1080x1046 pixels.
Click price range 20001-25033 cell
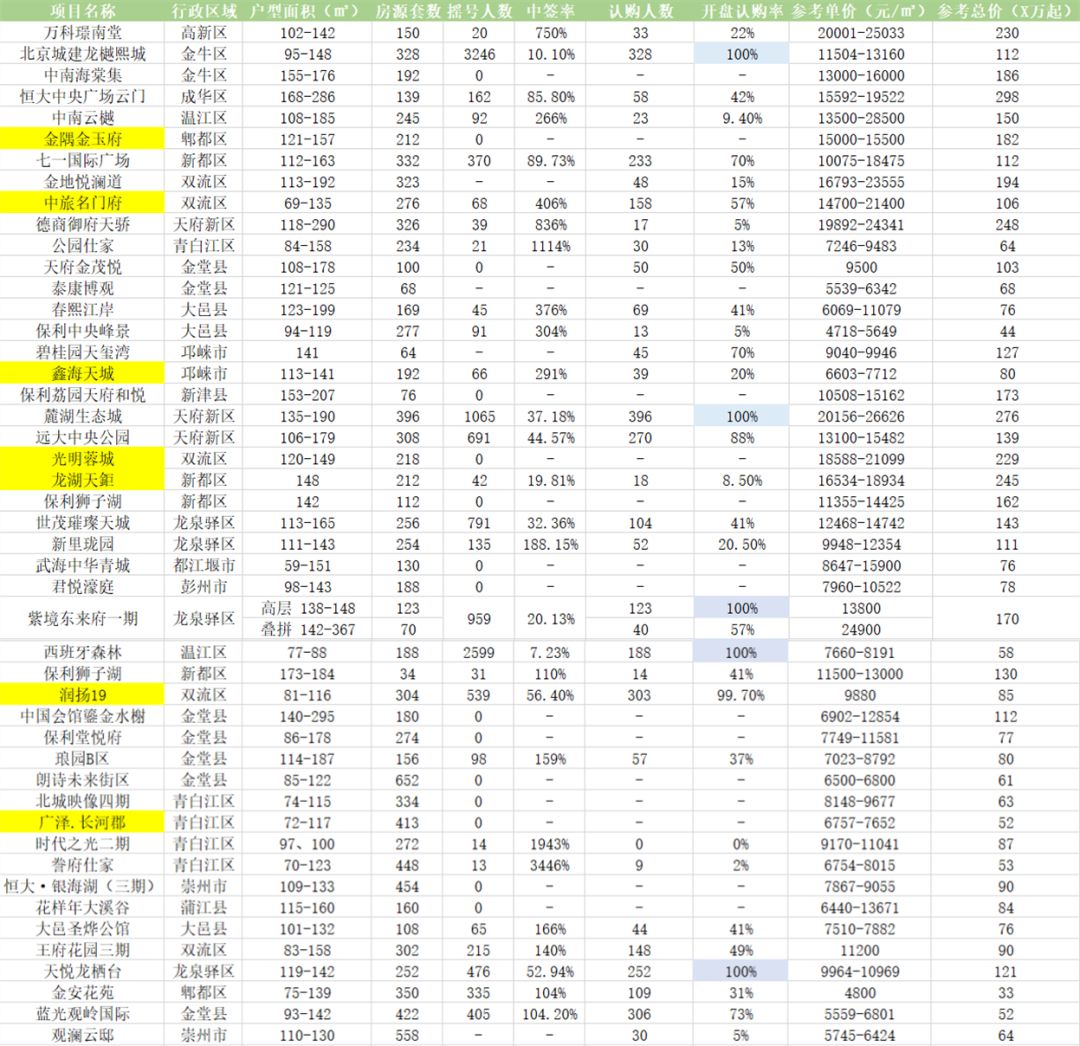(861, 32)
